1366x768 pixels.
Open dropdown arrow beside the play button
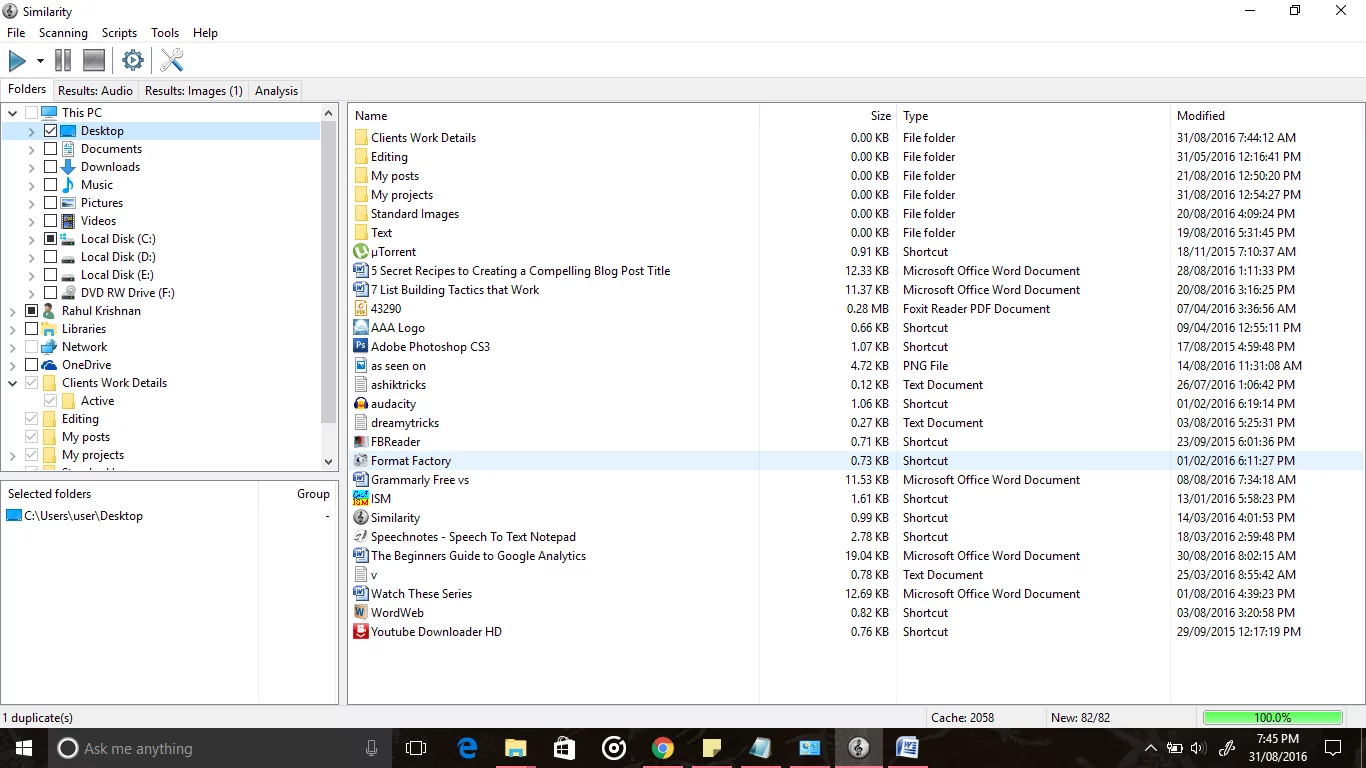tap(40, 62)
